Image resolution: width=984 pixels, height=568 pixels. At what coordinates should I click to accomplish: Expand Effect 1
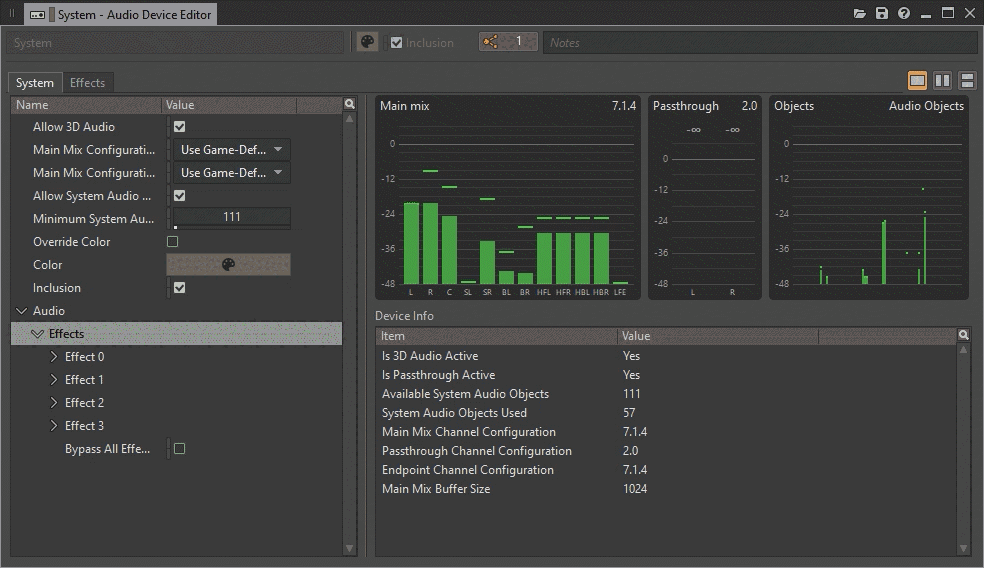click(x=53, y=380)
